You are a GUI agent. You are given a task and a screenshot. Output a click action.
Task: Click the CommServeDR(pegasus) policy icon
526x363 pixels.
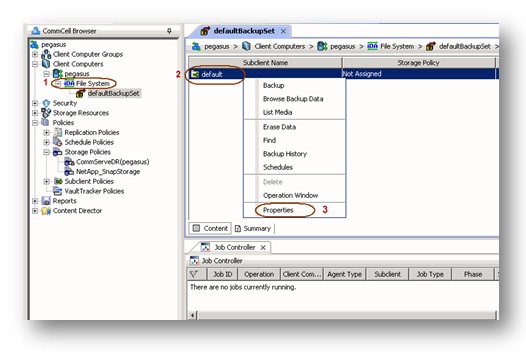69,162
